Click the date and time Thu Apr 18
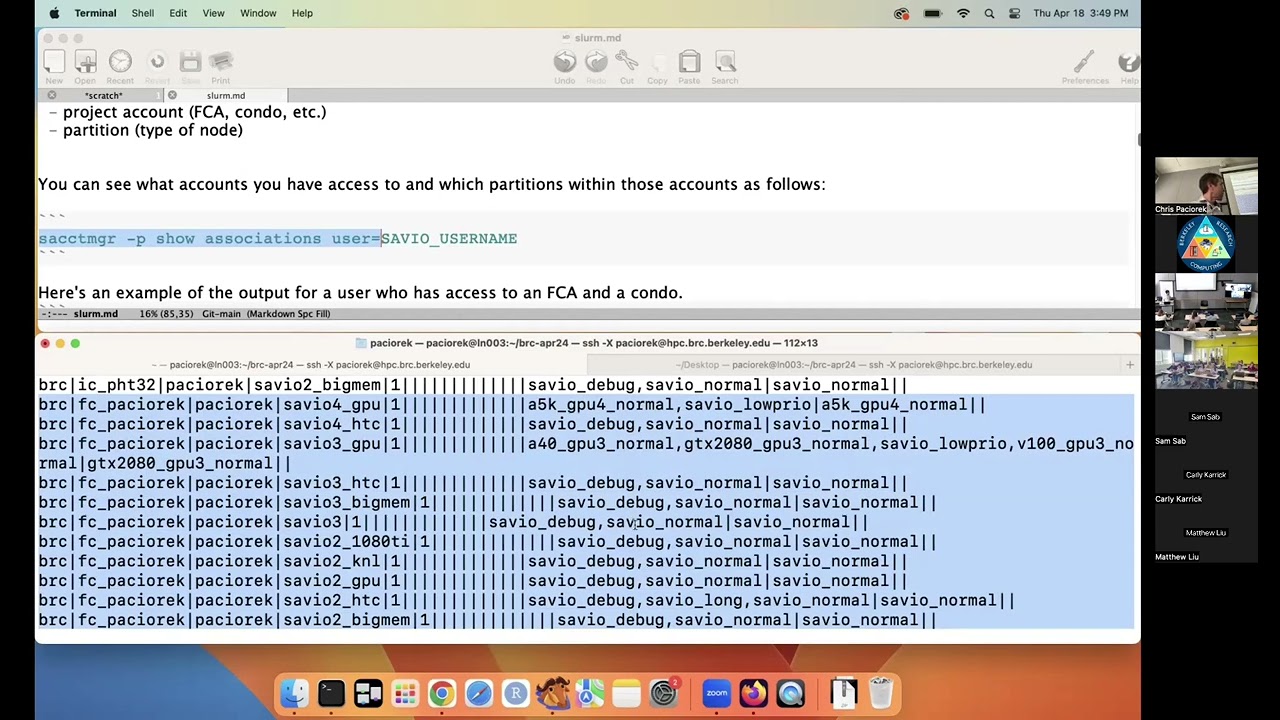Screen dimensions: 1280x720 pyautogui.click(x=1081, y=13)
